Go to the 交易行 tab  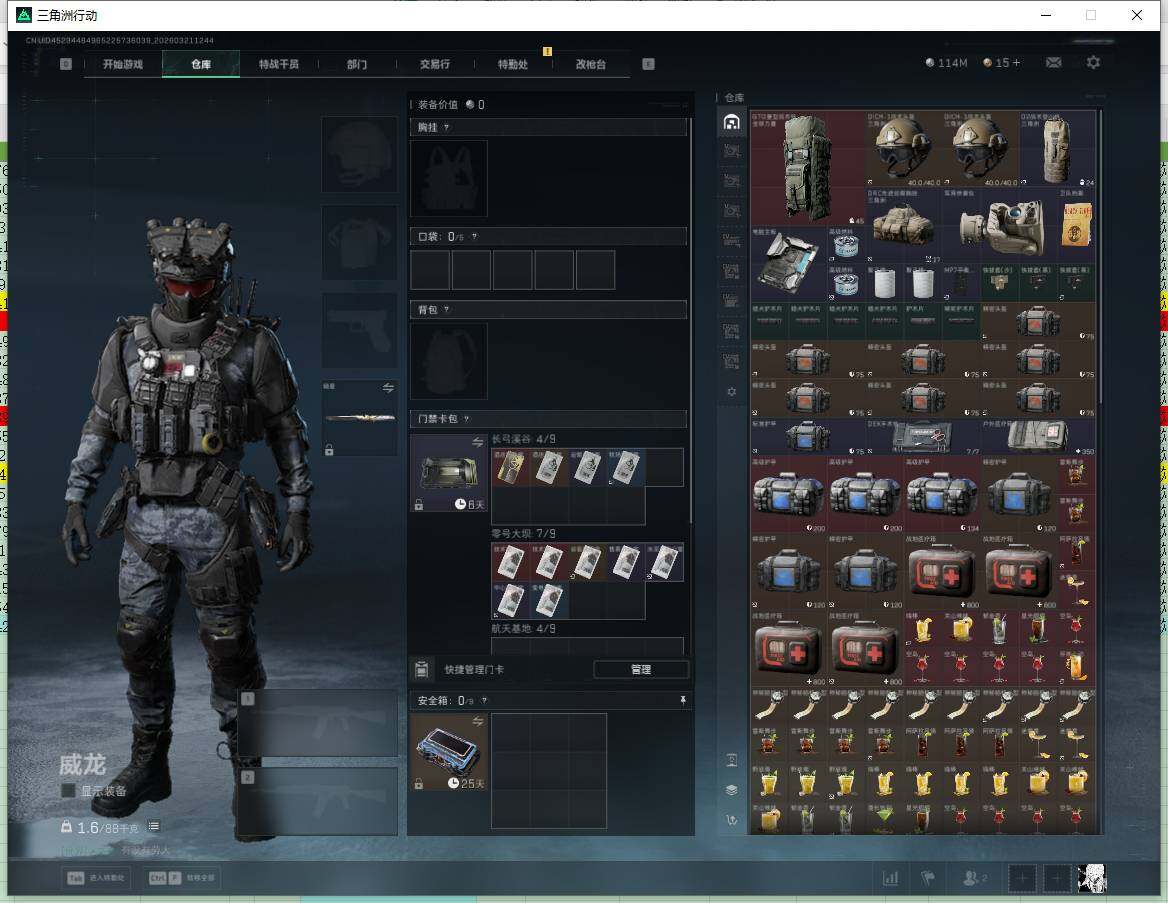435,64
